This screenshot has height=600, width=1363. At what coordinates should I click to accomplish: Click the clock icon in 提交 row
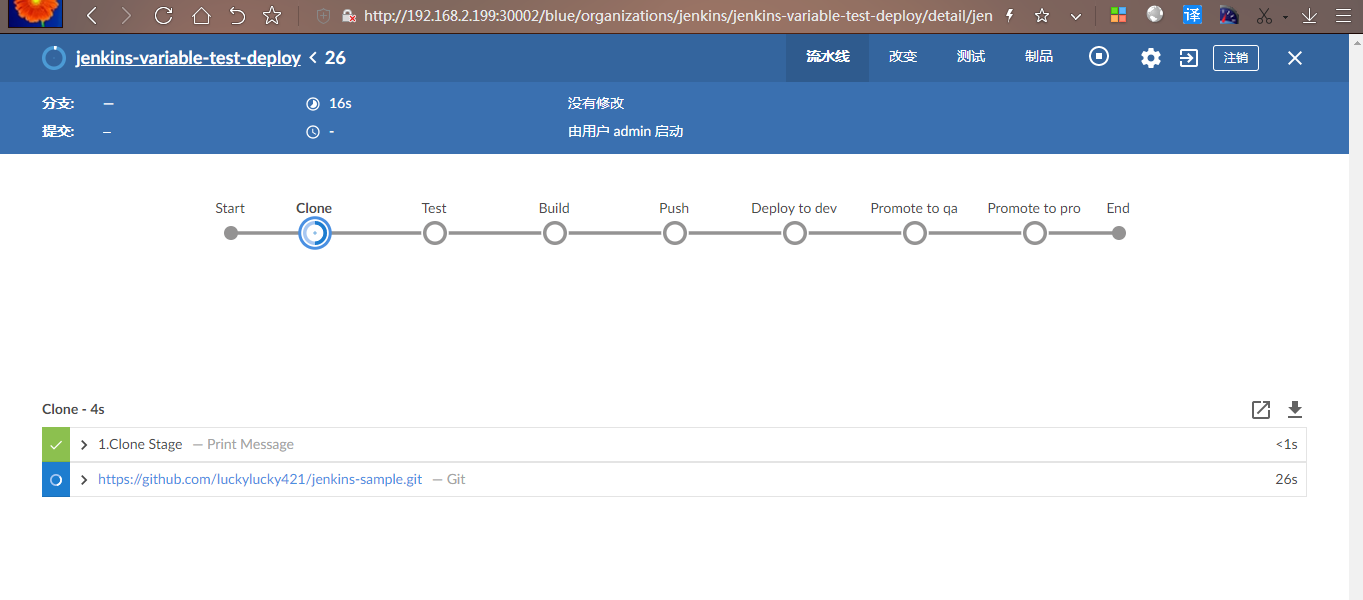point(312,132)
